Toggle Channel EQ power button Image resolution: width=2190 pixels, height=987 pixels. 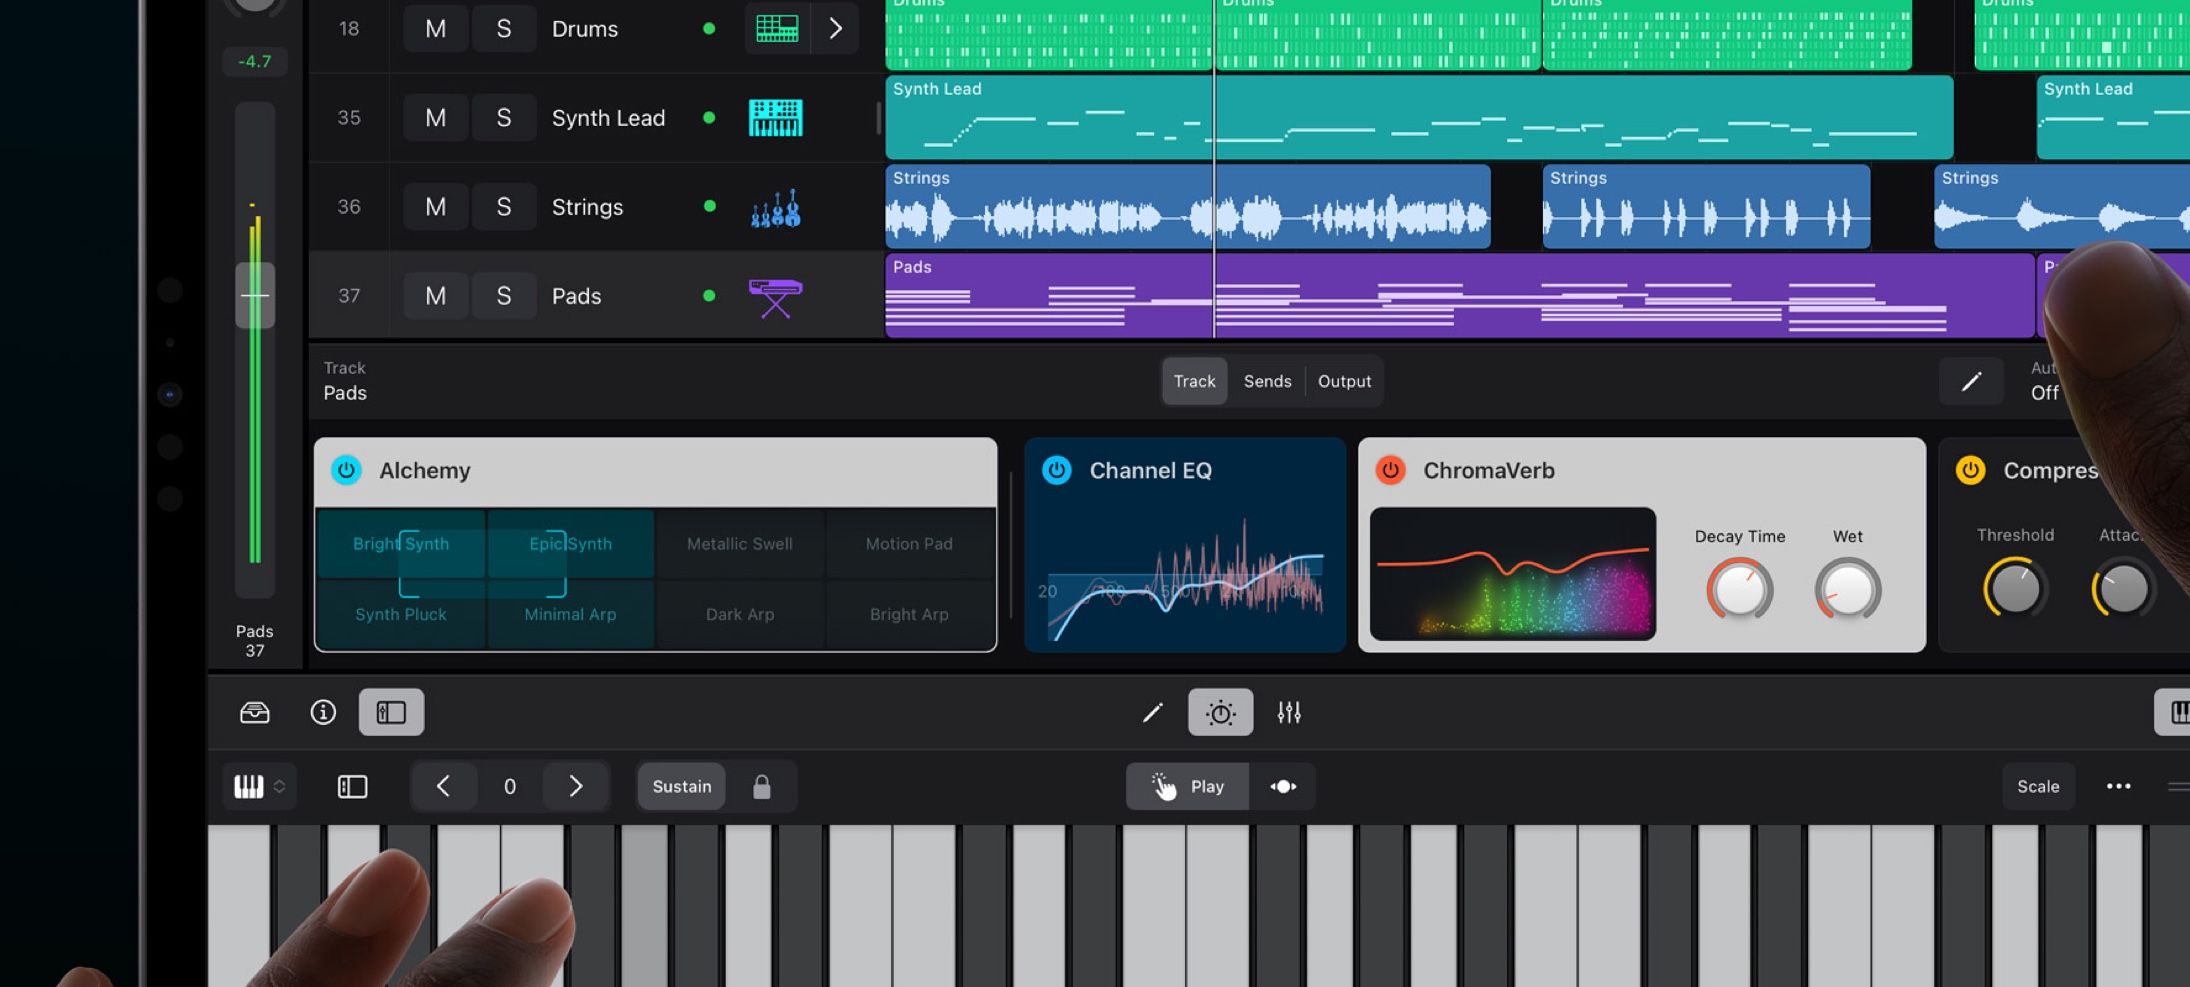[x=1056, y=470]
